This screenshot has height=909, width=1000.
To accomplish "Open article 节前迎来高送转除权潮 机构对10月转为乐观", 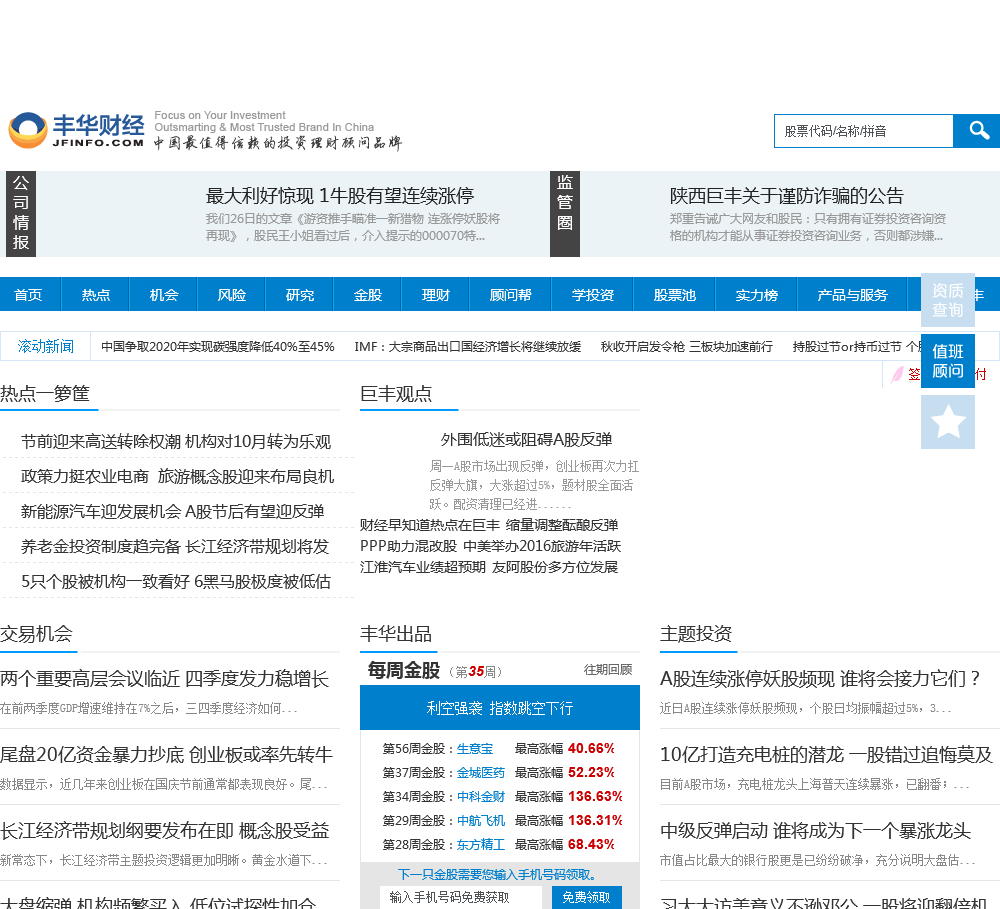I will (176, 441).
